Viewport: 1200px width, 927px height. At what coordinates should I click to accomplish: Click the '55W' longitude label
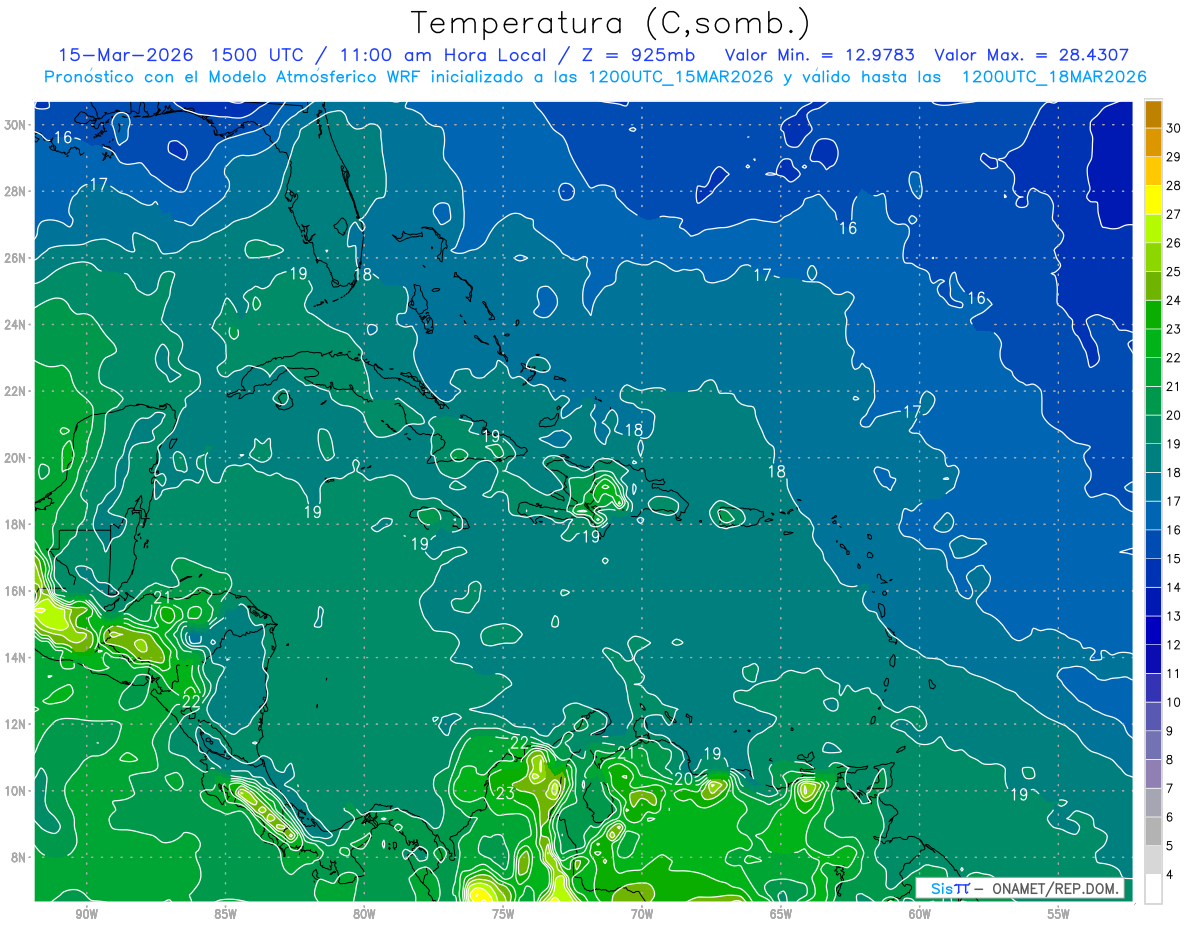point(1058,914)
